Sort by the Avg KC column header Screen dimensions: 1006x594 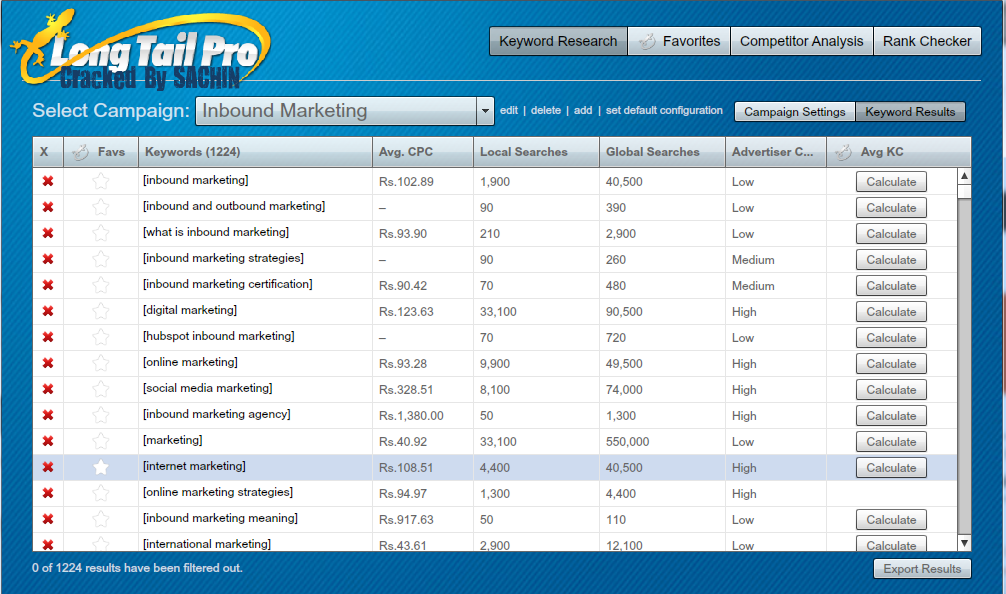898,152
